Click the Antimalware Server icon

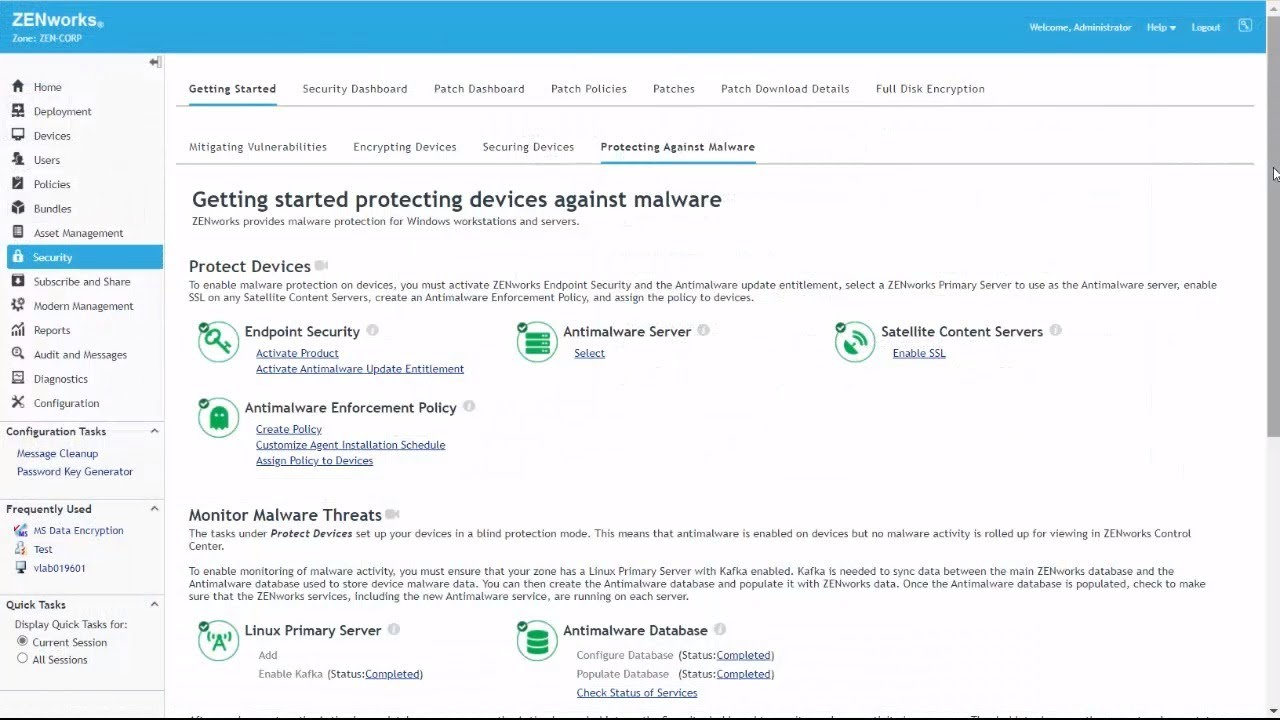point(537,342)
